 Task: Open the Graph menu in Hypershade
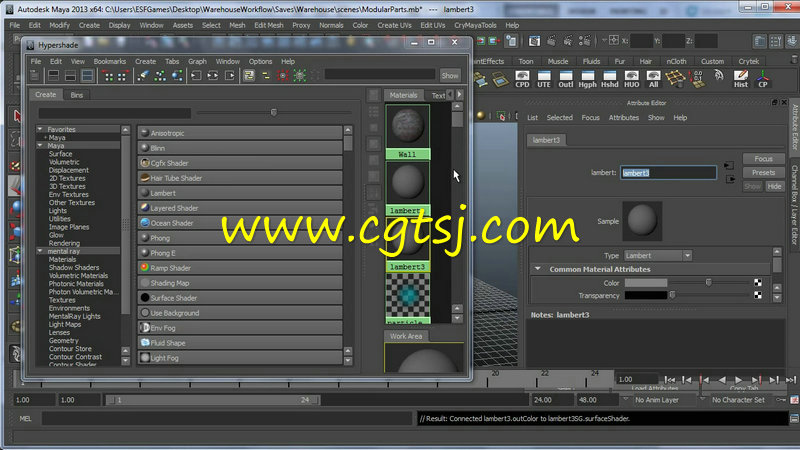[197, 61]
